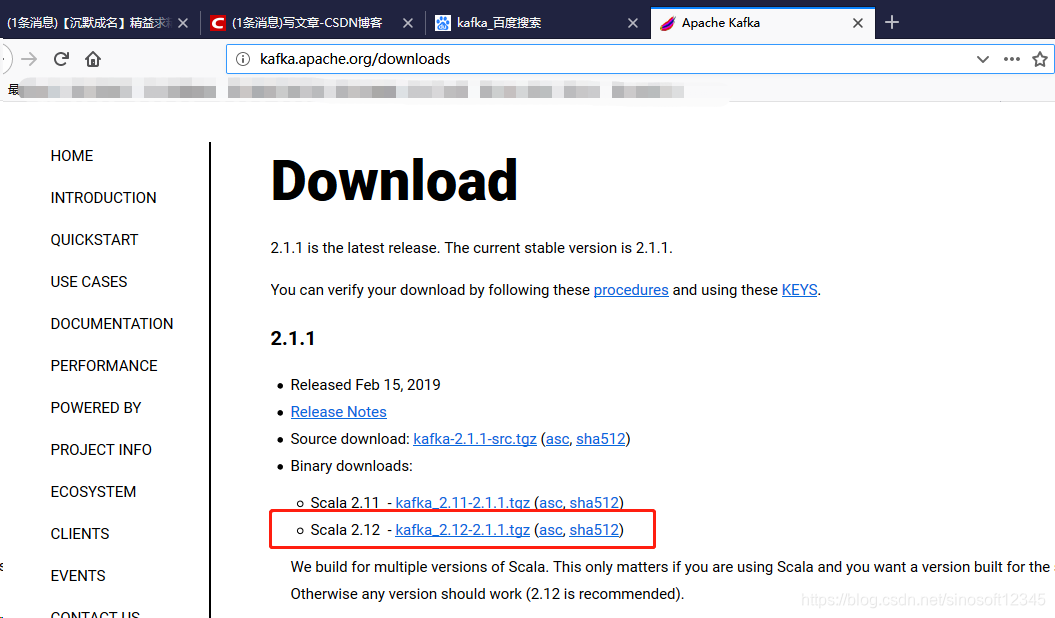Go to QUICKSTART section
1055x618 pixels.
(94, 240)
